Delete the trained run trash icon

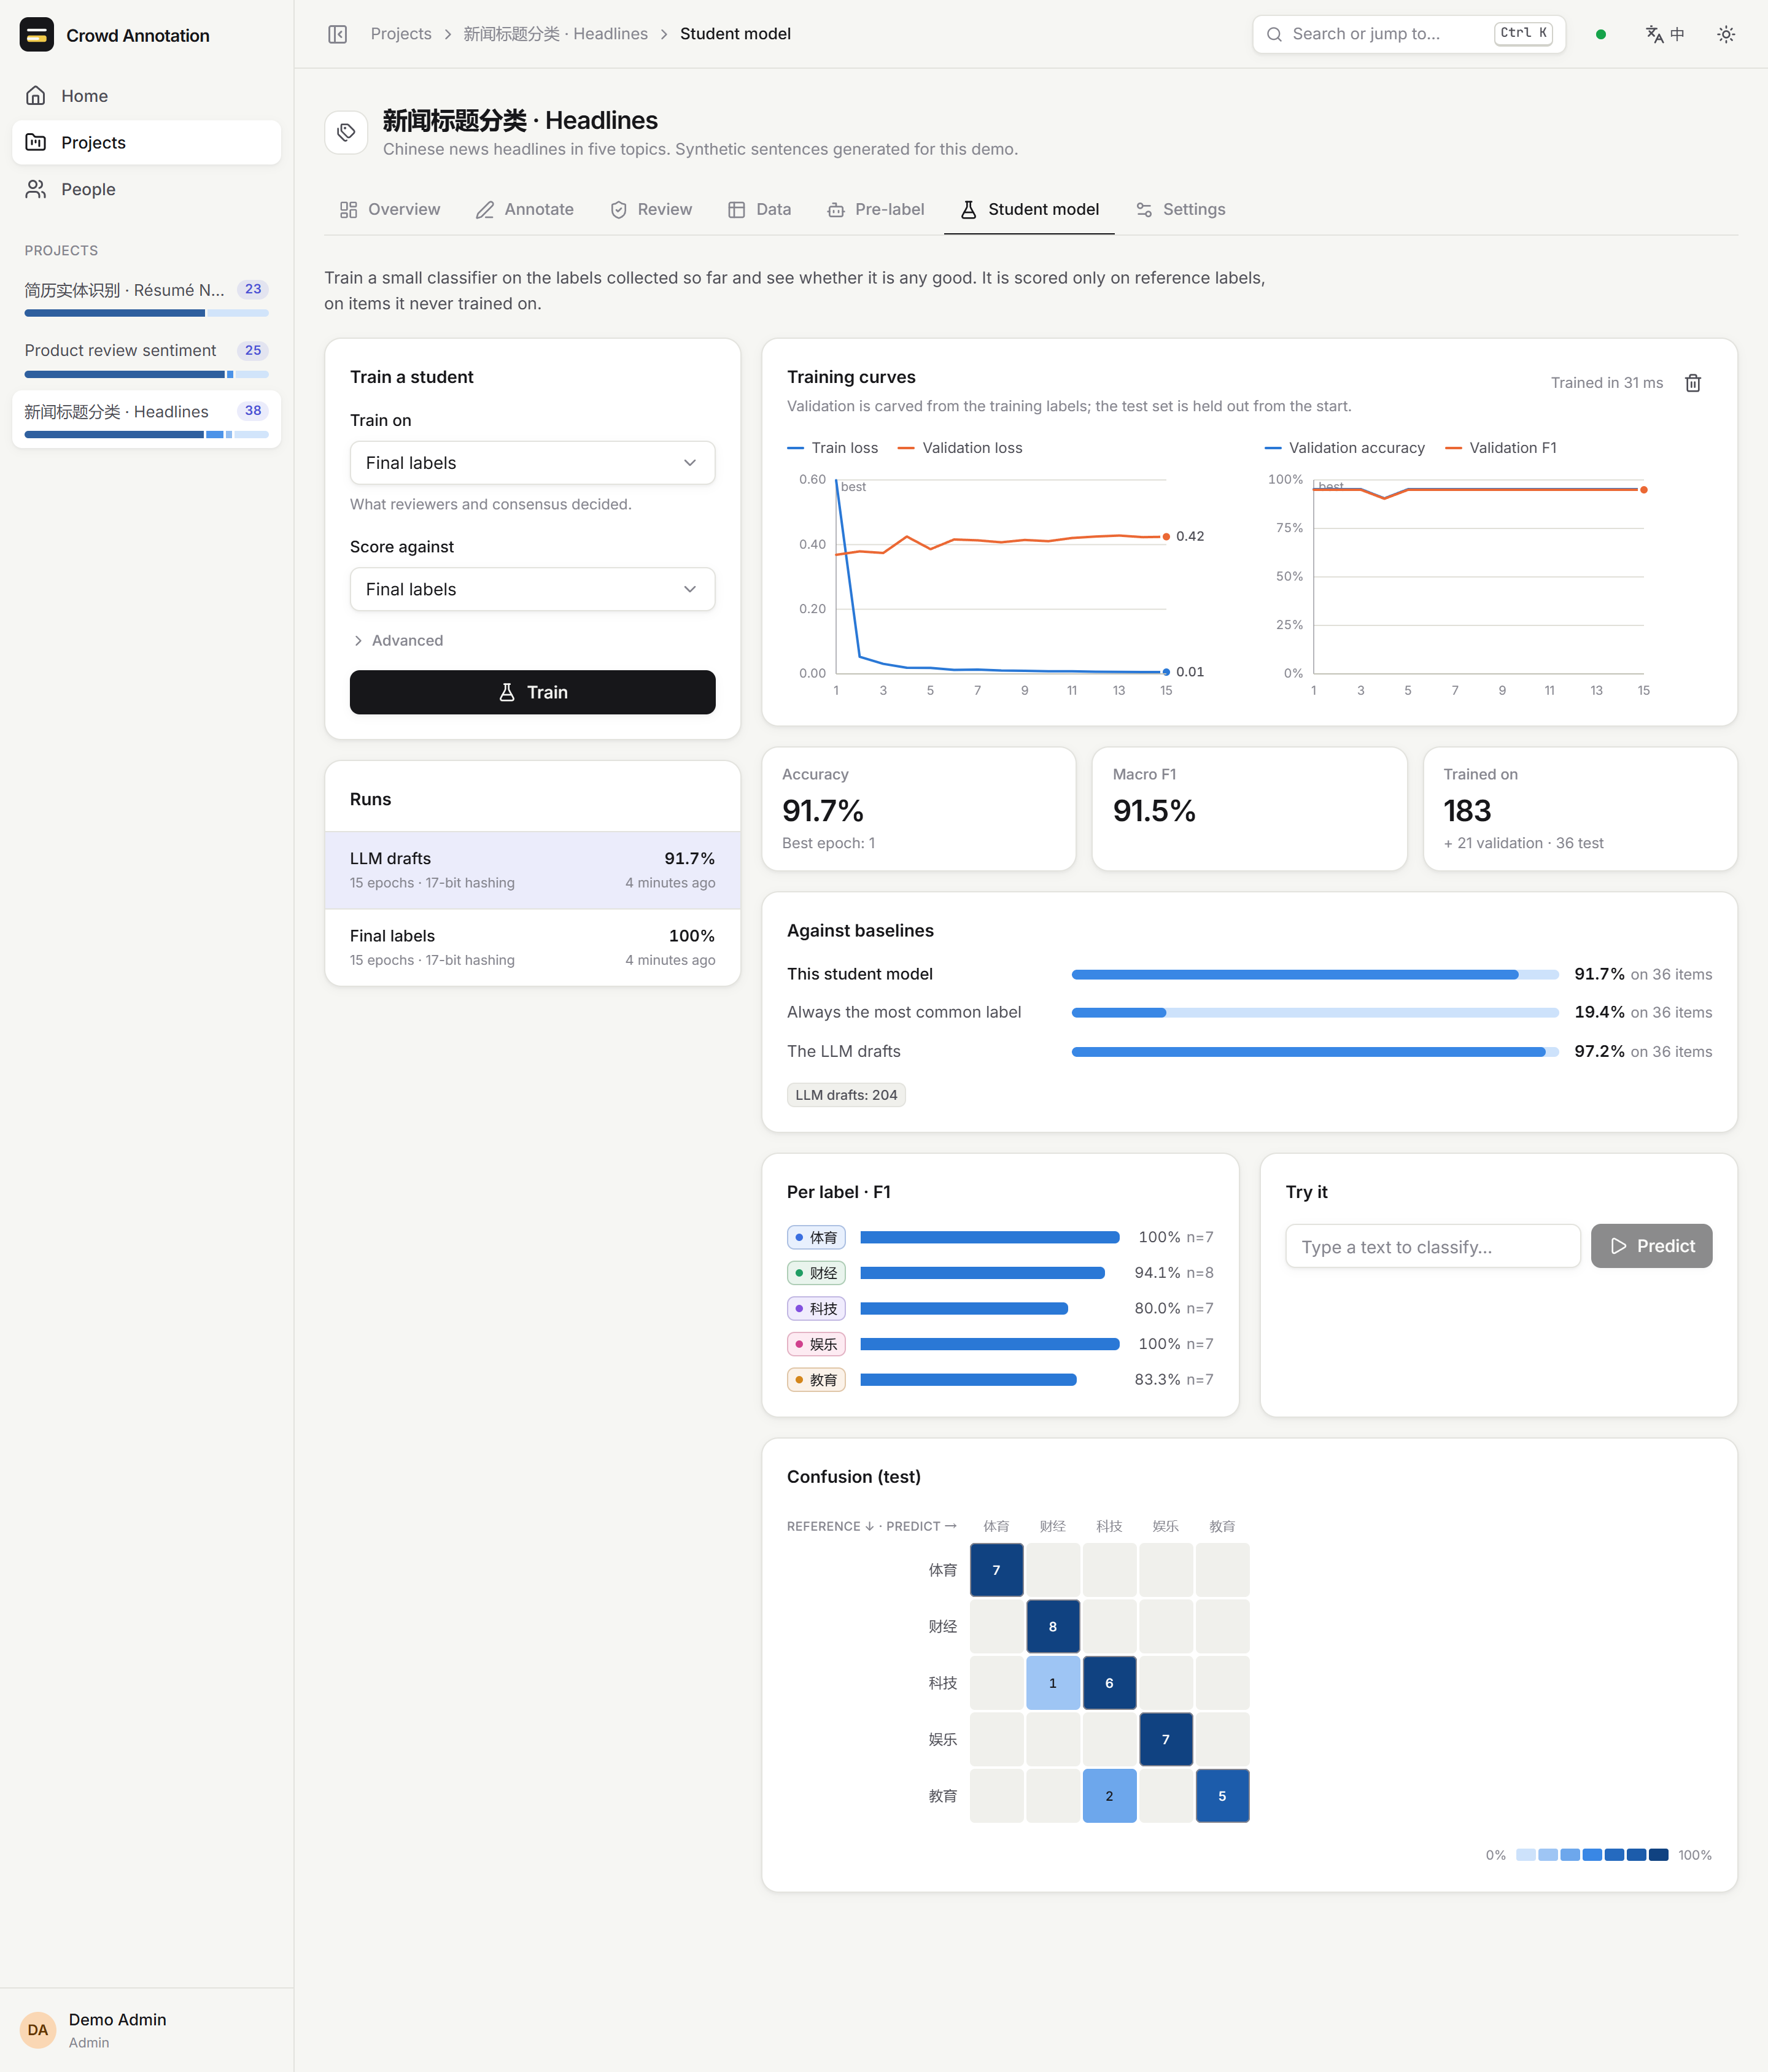[1693, 383]
